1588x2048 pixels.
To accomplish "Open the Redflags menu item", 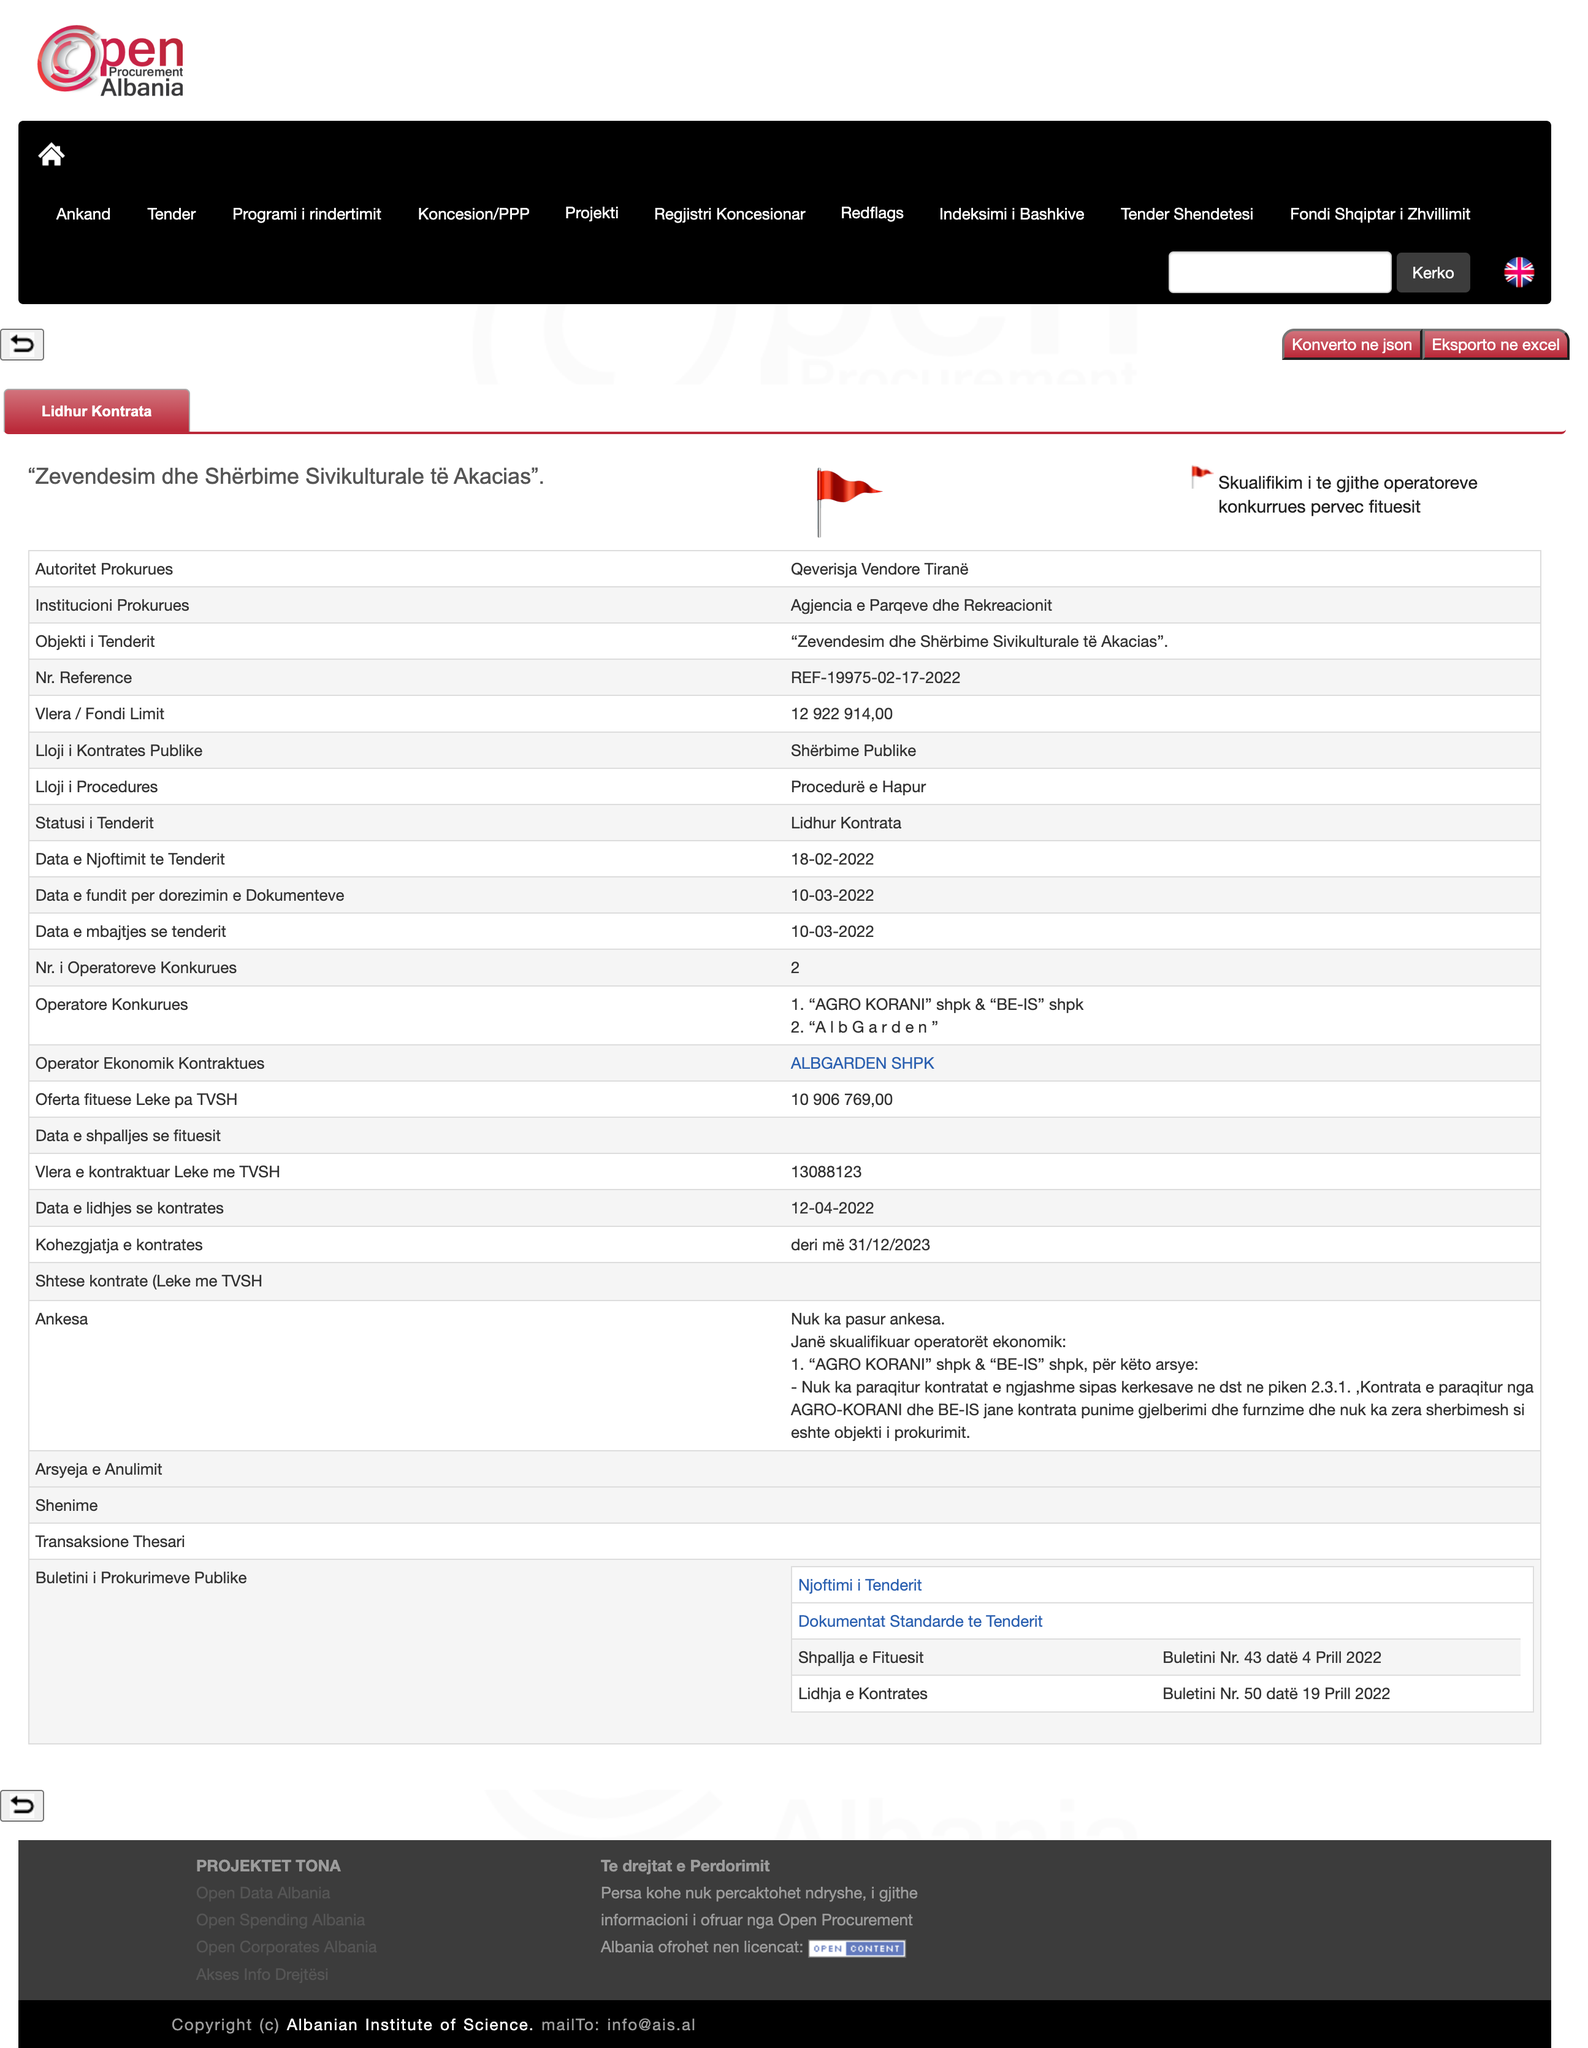I will pos(871,213).
